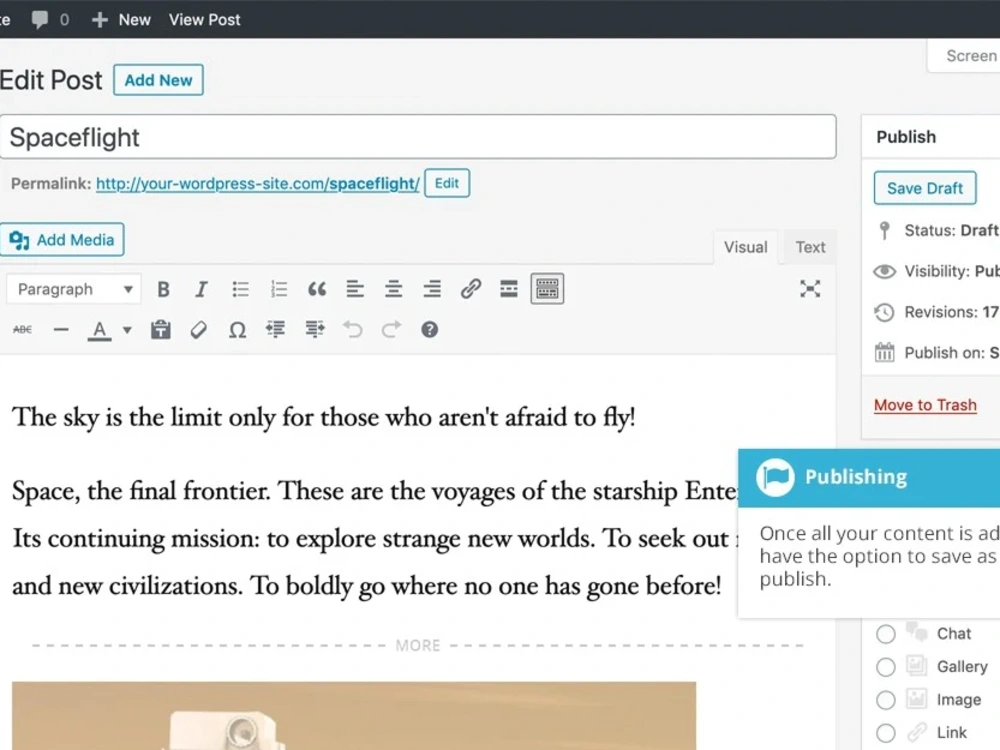
Task: Open the special character omega tool
Action: [x=237, y=330]
